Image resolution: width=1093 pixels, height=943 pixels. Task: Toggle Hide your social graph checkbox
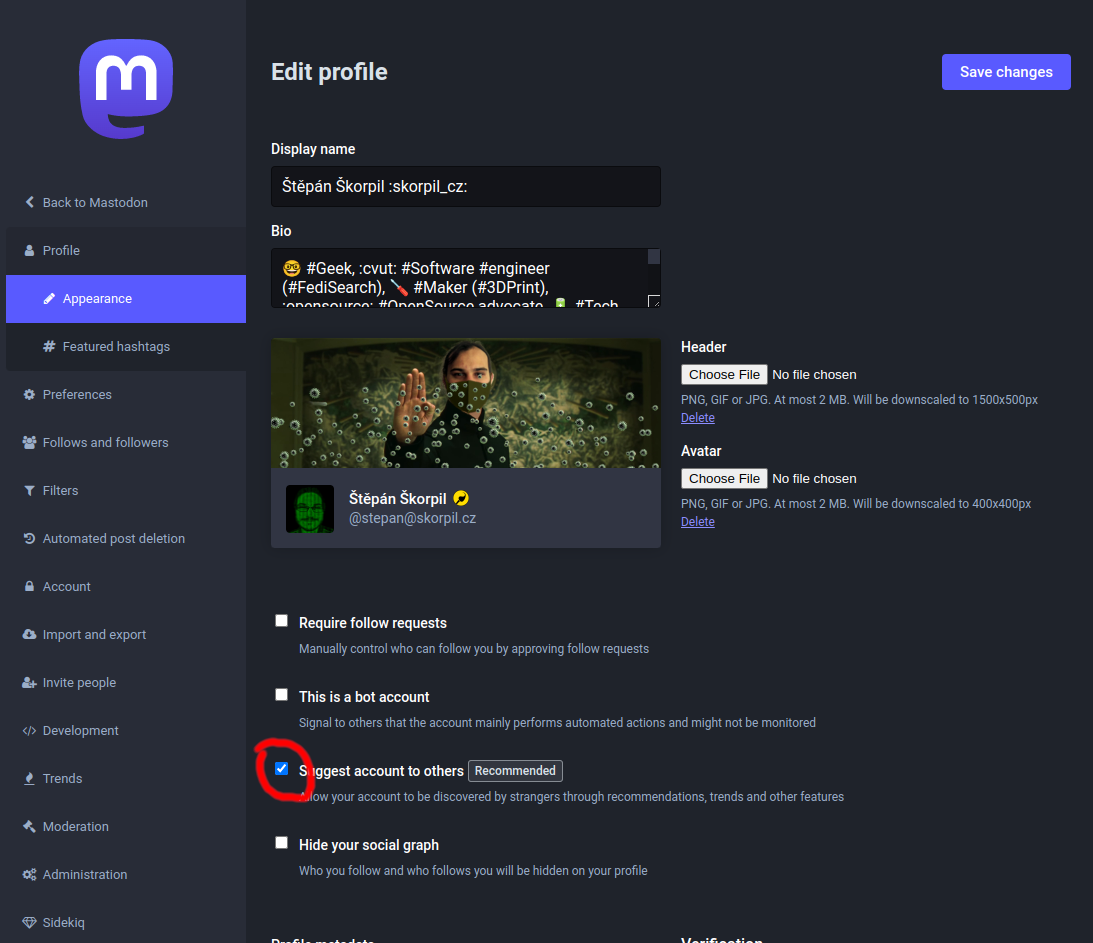point(282,843)
